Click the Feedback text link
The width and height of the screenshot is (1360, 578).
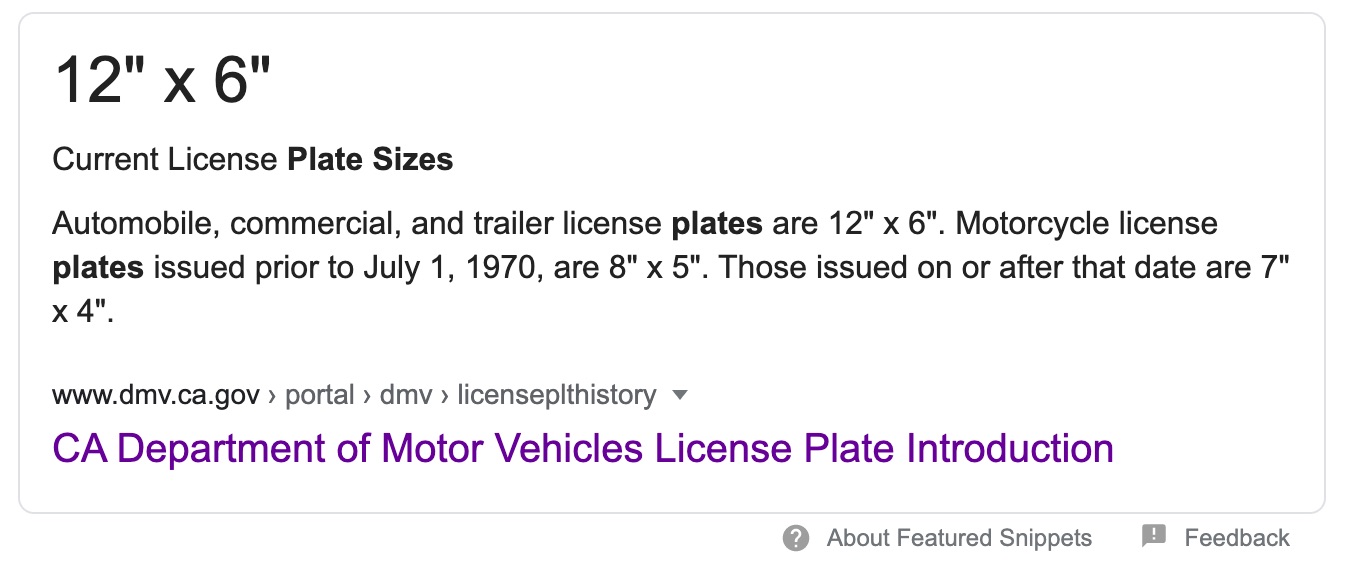point(1237,538)
